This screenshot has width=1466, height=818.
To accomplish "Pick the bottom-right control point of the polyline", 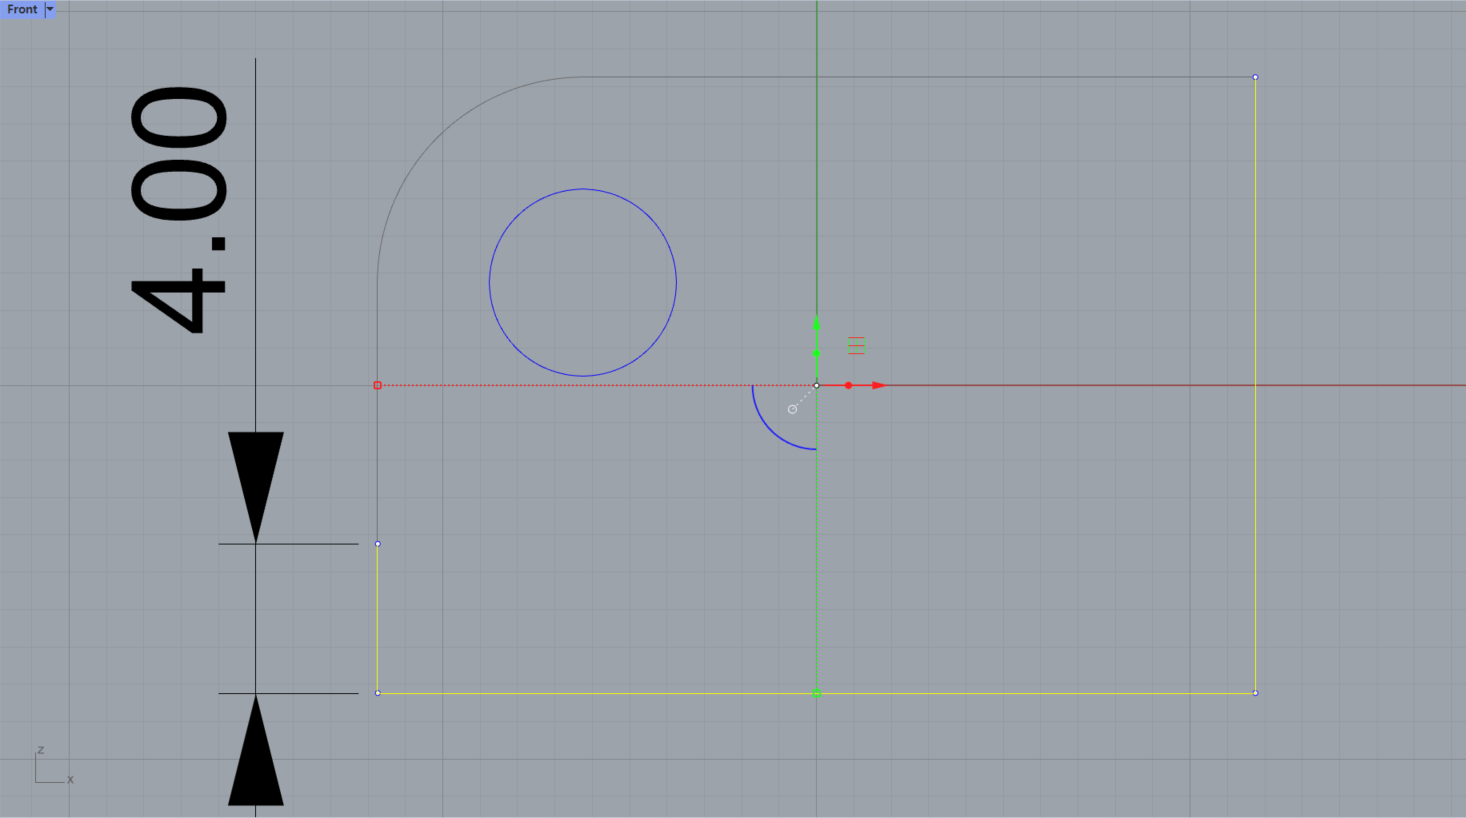I will pos(1255,693).
